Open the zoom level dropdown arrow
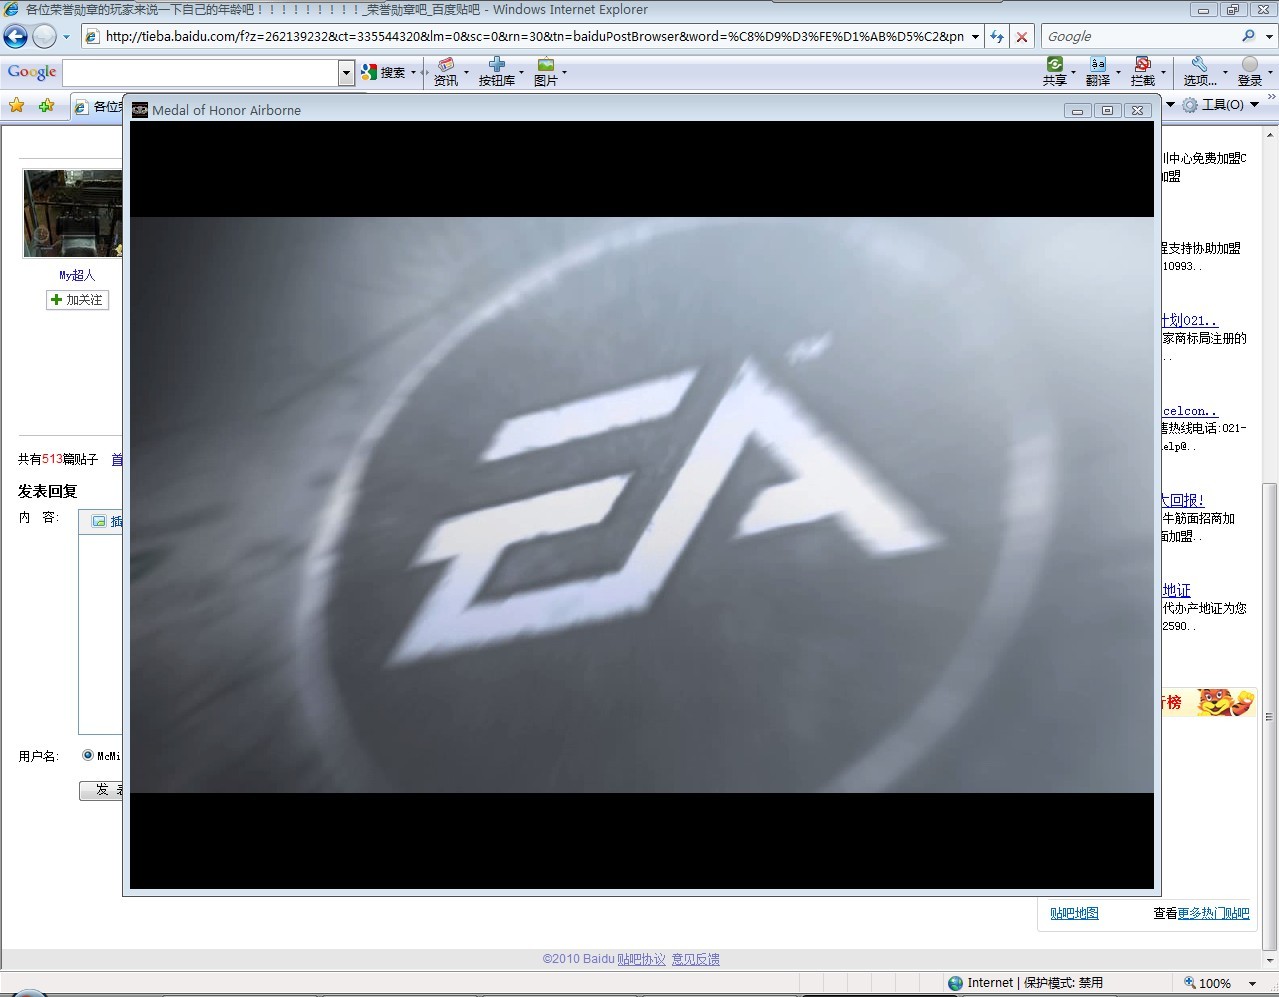The height and width of the screenshot is (997, 1279). point(1252,984)
